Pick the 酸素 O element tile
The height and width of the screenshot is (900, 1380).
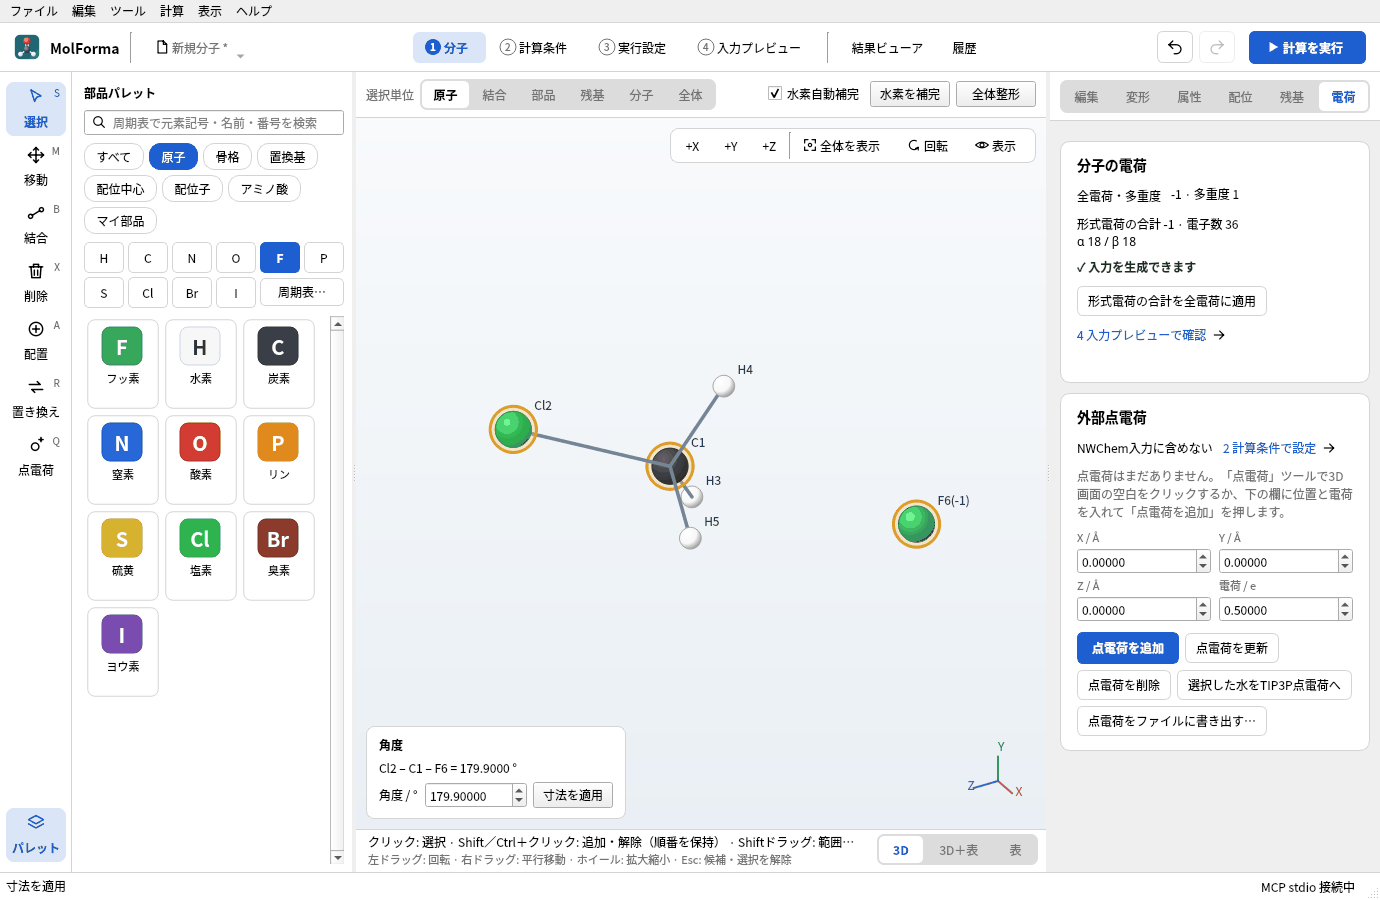click(x=201, y=459)
